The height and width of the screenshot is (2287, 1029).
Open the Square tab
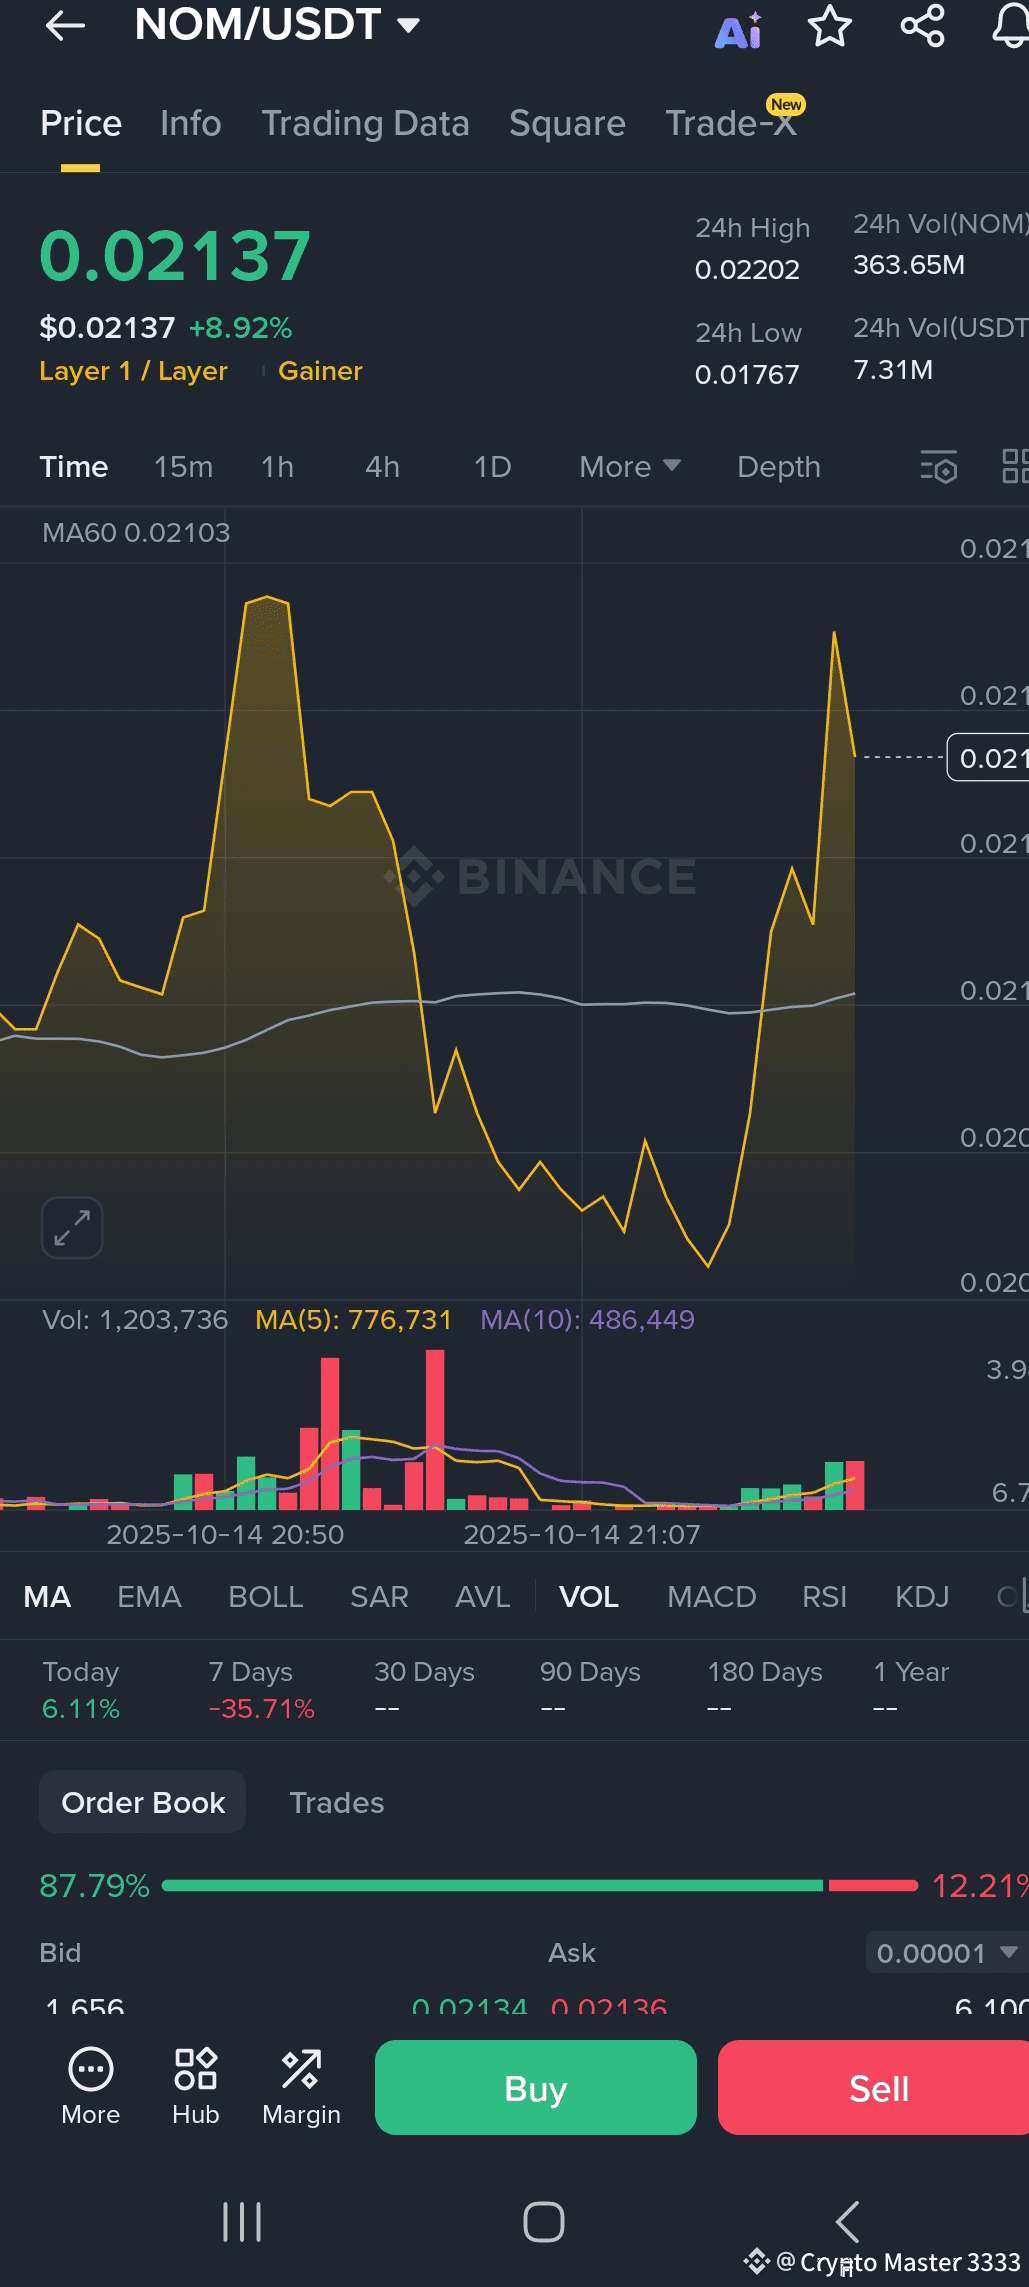(567, 123)
